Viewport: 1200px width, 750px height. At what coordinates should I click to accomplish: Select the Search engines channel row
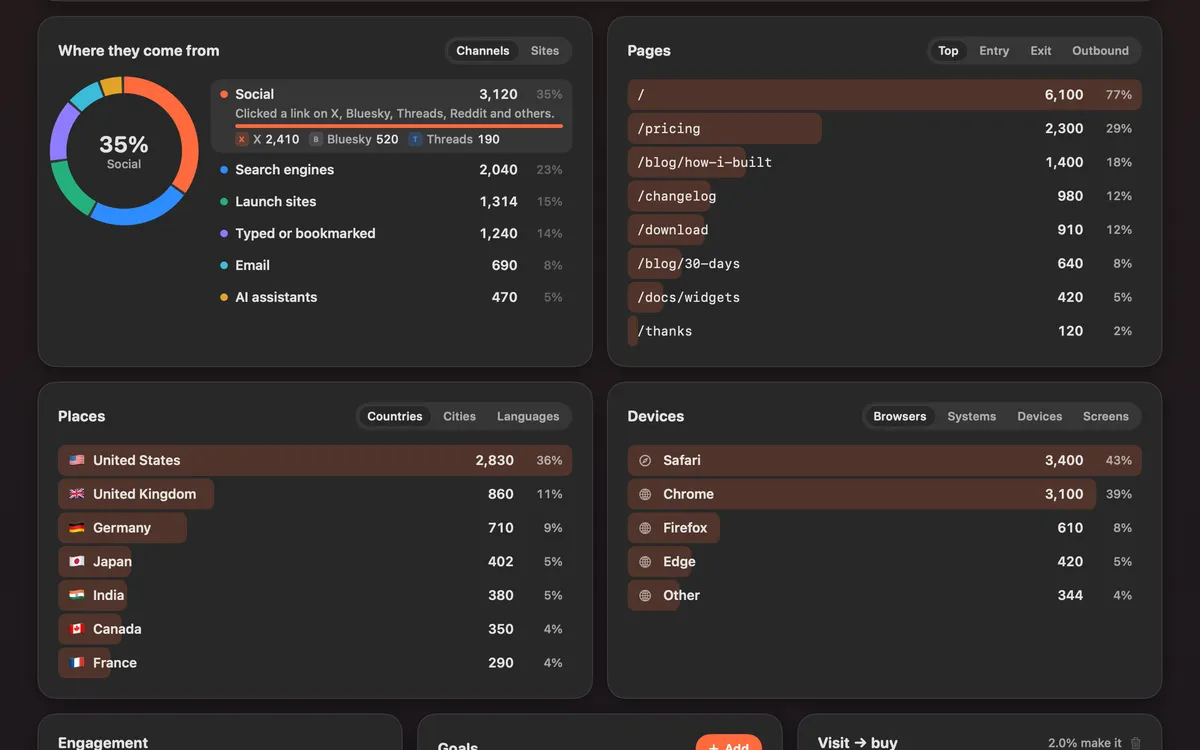click(x=392, y=170)
